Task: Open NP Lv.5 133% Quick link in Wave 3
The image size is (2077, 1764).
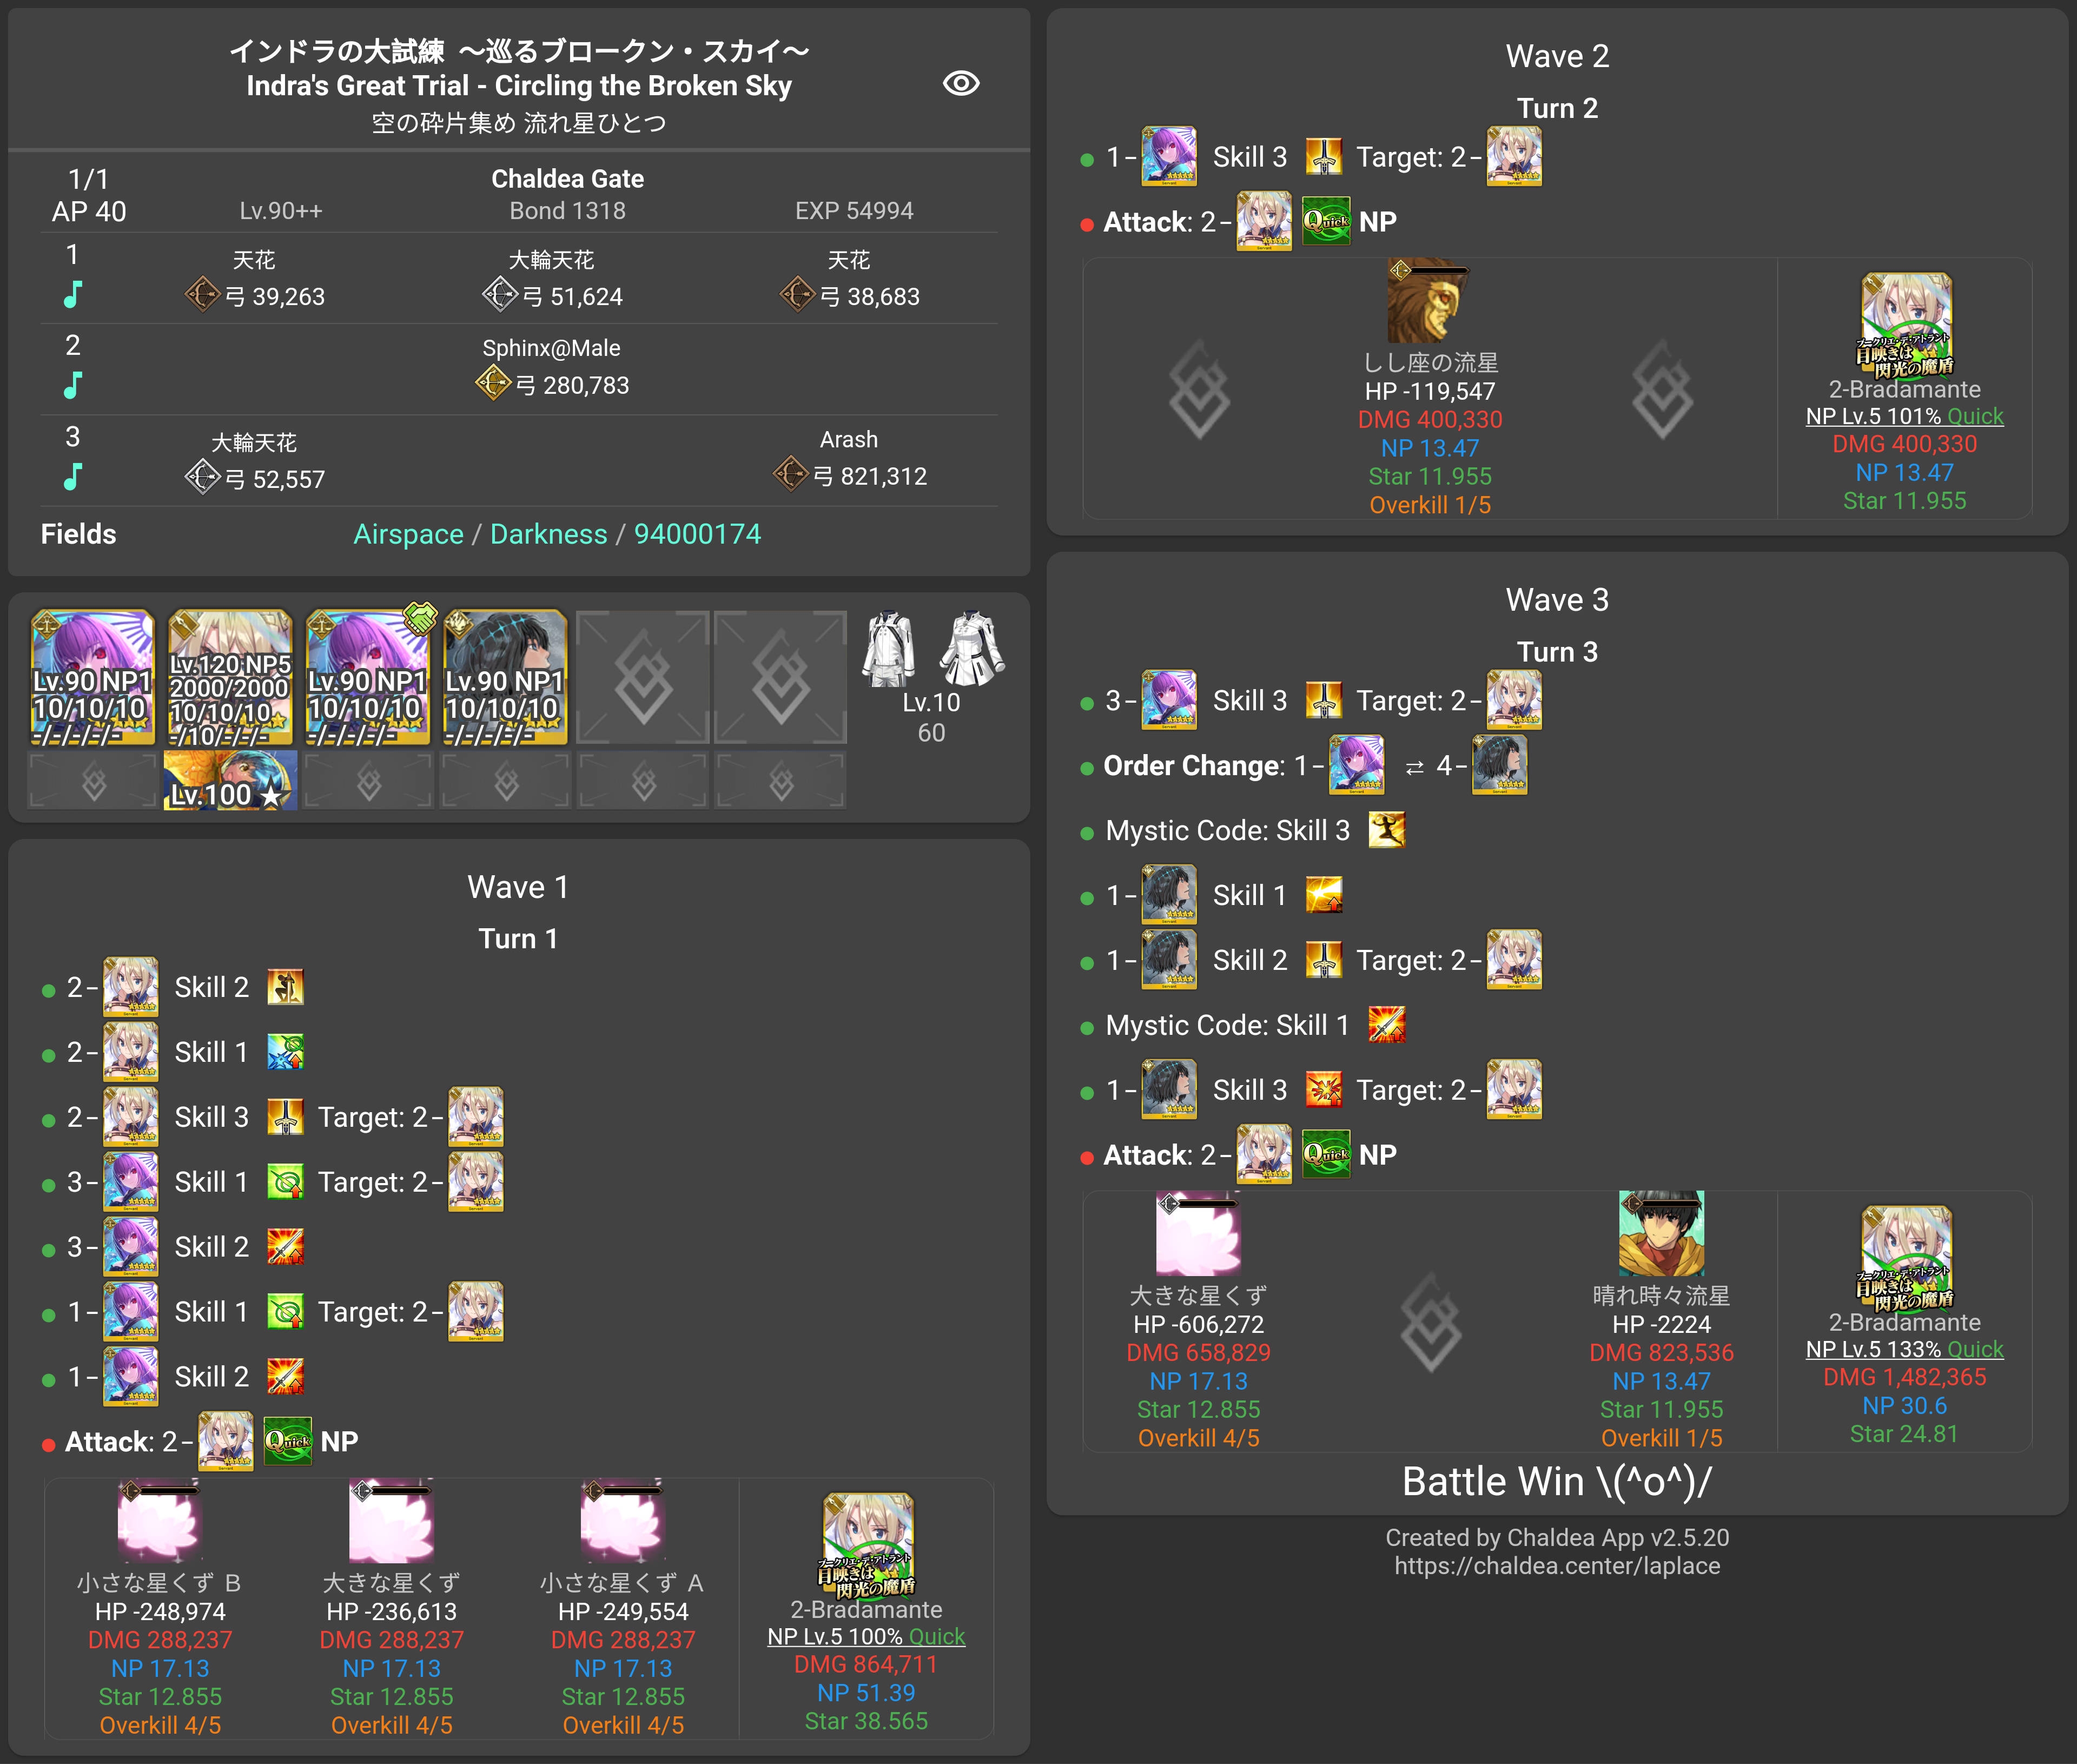Action: point(1905,1350)
